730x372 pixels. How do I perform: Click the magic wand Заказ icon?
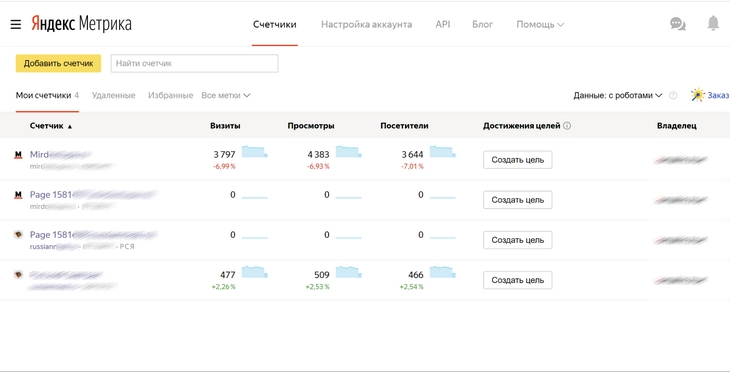(x=697, y=95)
